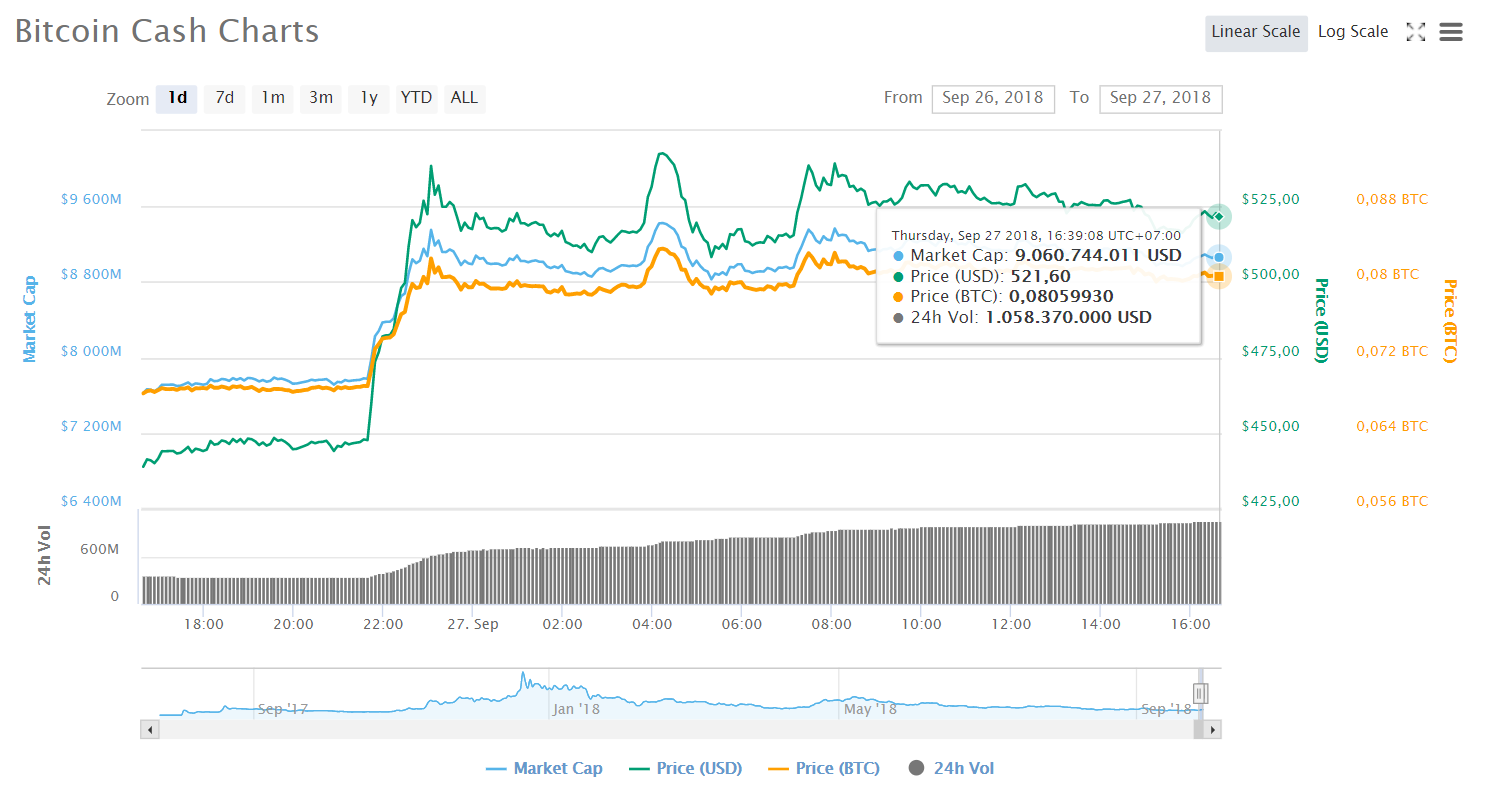The width and height of the screenshot is (1501, 798).
Task: Click the $500,00 price axis label
Action: tap(1270, 274)
